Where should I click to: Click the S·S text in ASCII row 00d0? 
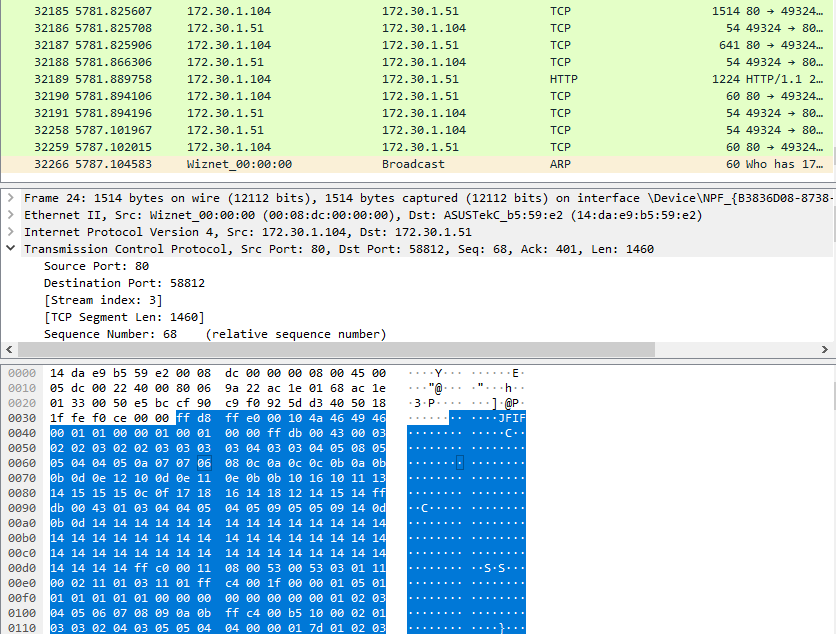point(494,568)
